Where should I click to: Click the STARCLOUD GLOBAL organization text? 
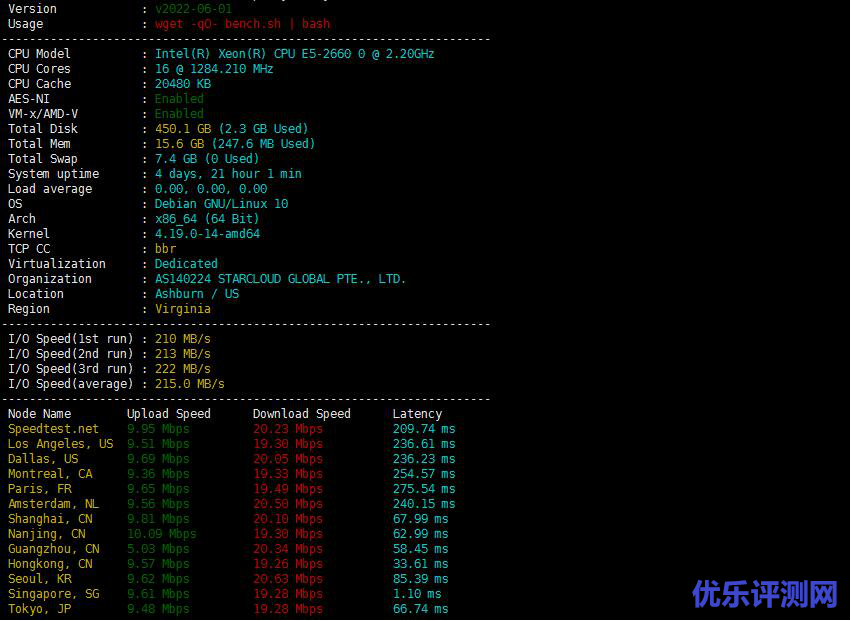coord(280,279)
